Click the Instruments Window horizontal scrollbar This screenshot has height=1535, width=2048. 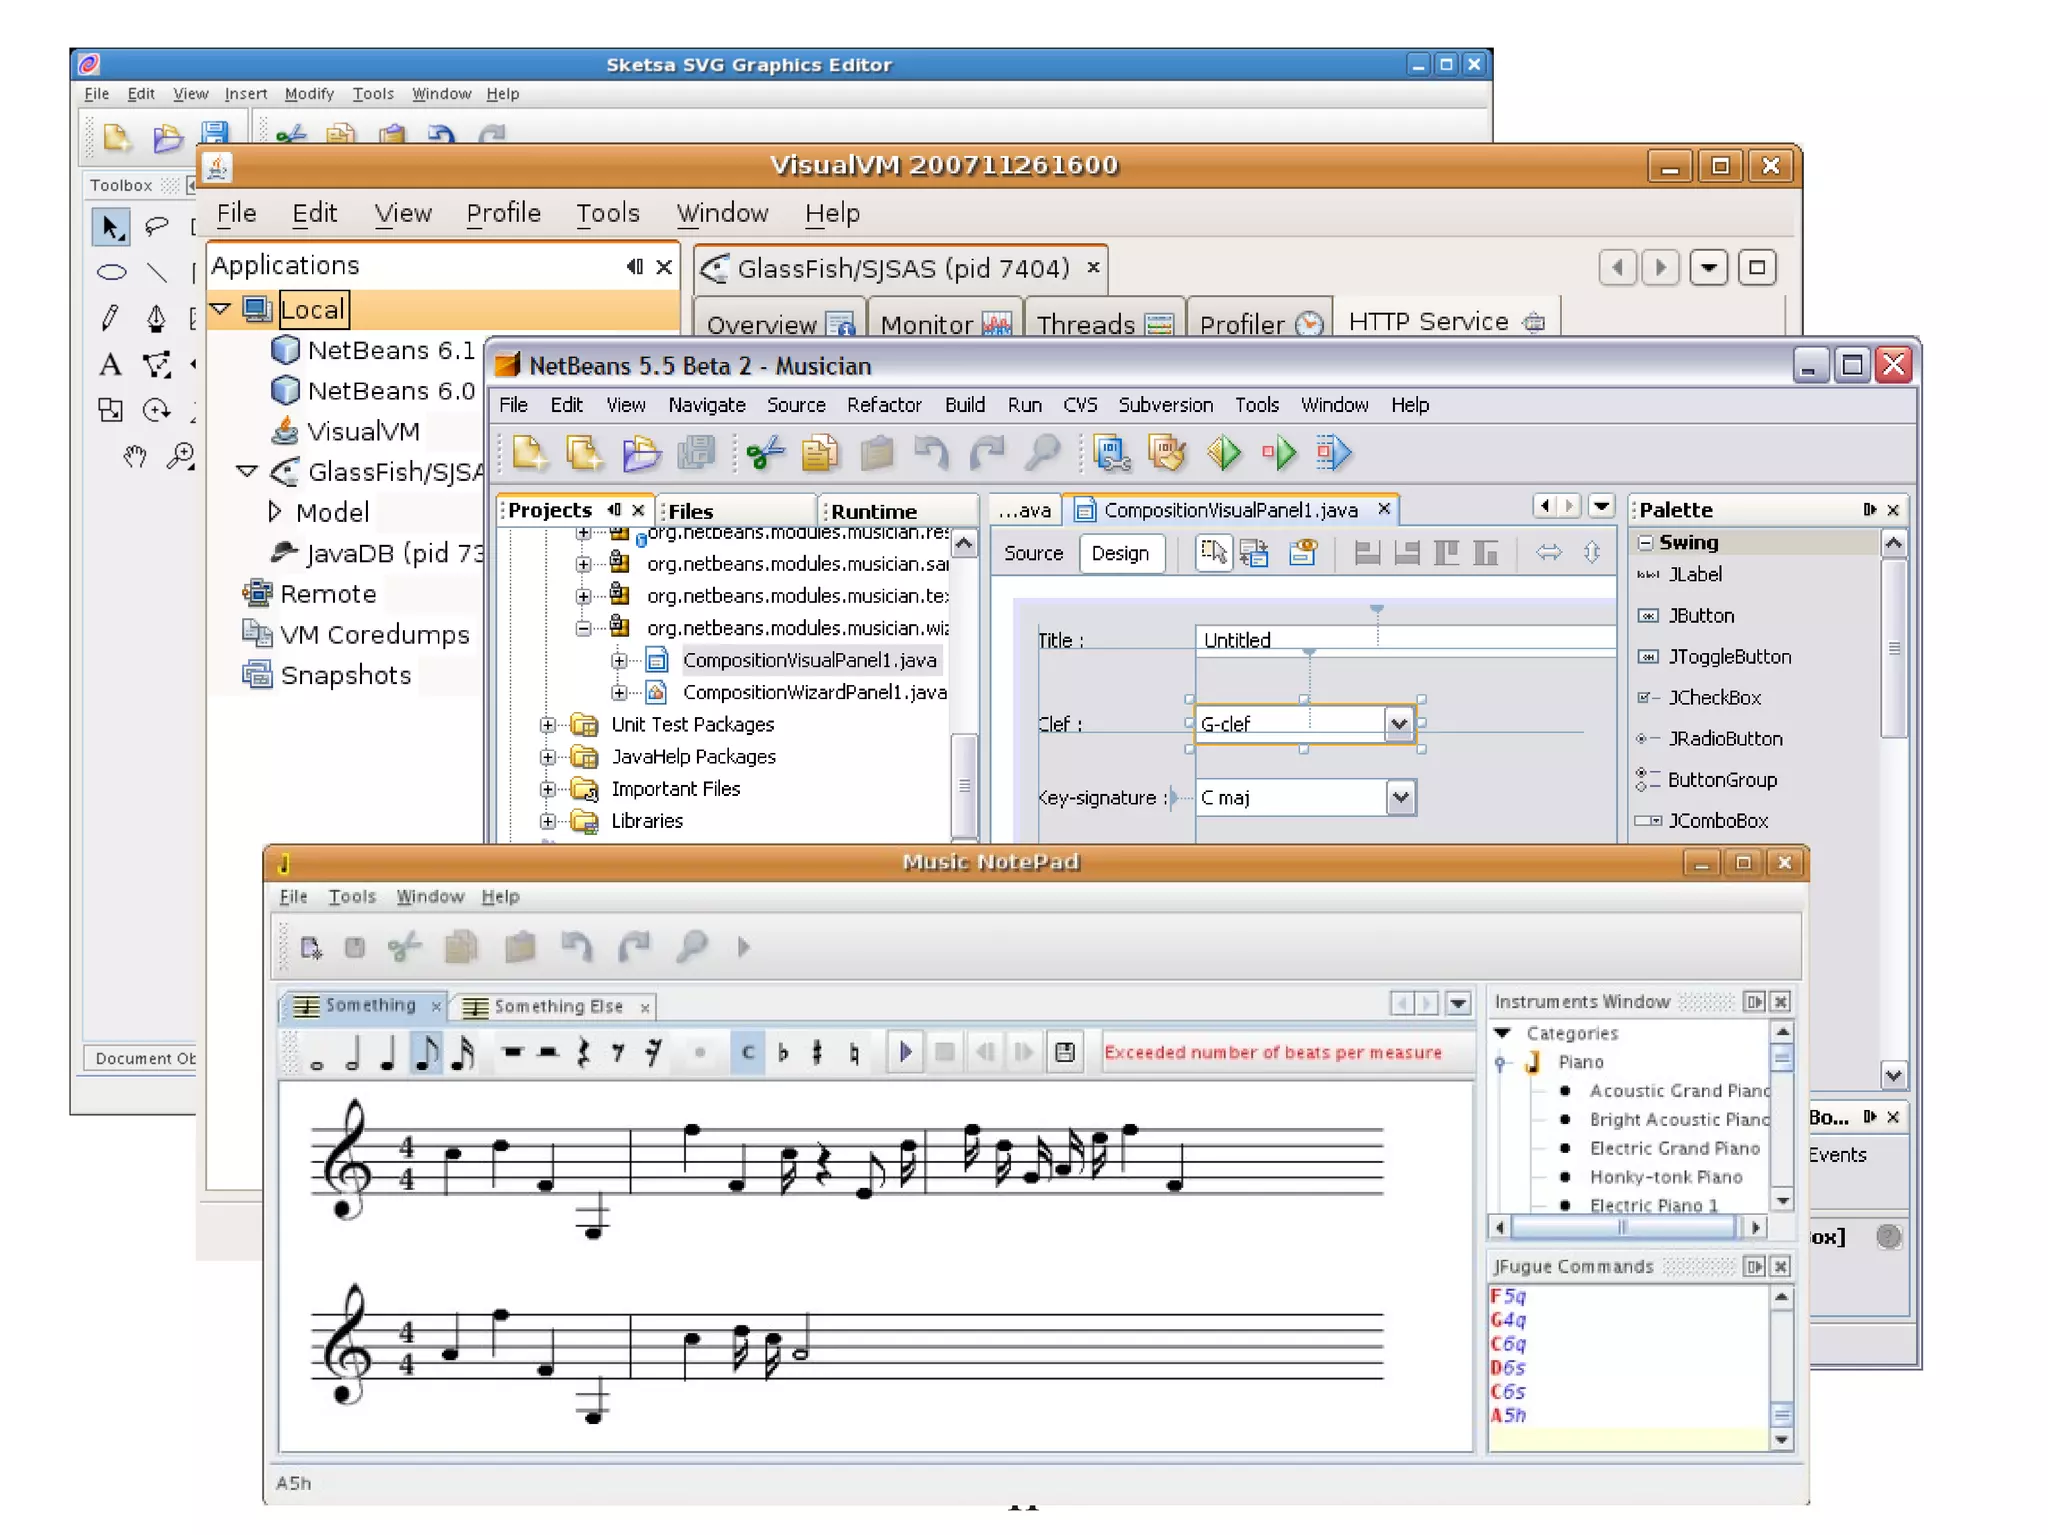[1624, 1227]
